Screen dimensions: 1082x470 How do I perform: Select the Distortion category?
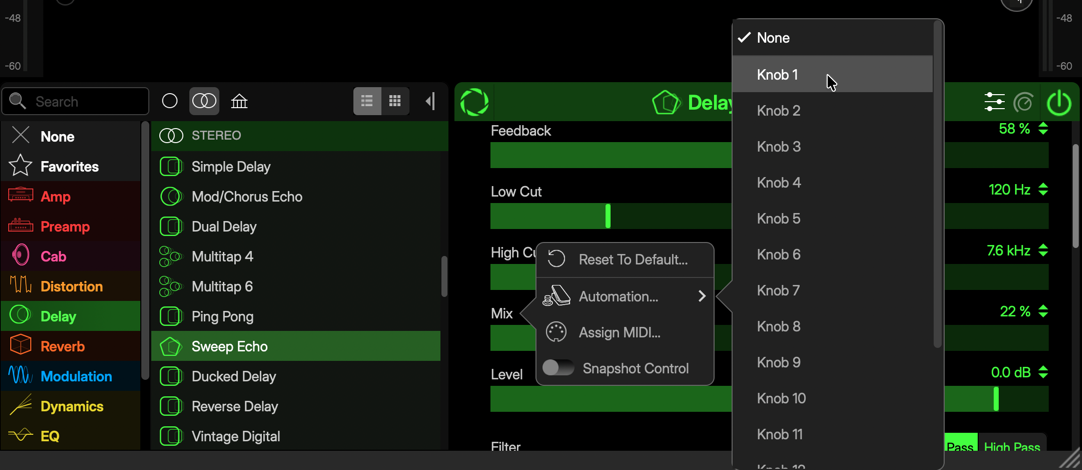coord(70,286)
